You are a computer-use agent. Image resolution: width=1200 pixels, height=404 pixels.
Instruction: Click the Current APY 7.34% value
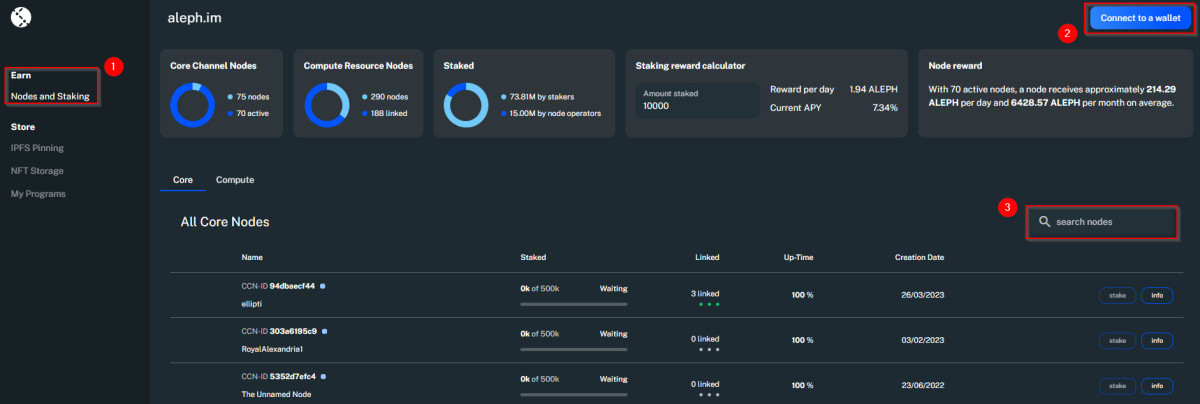(886, 106)
